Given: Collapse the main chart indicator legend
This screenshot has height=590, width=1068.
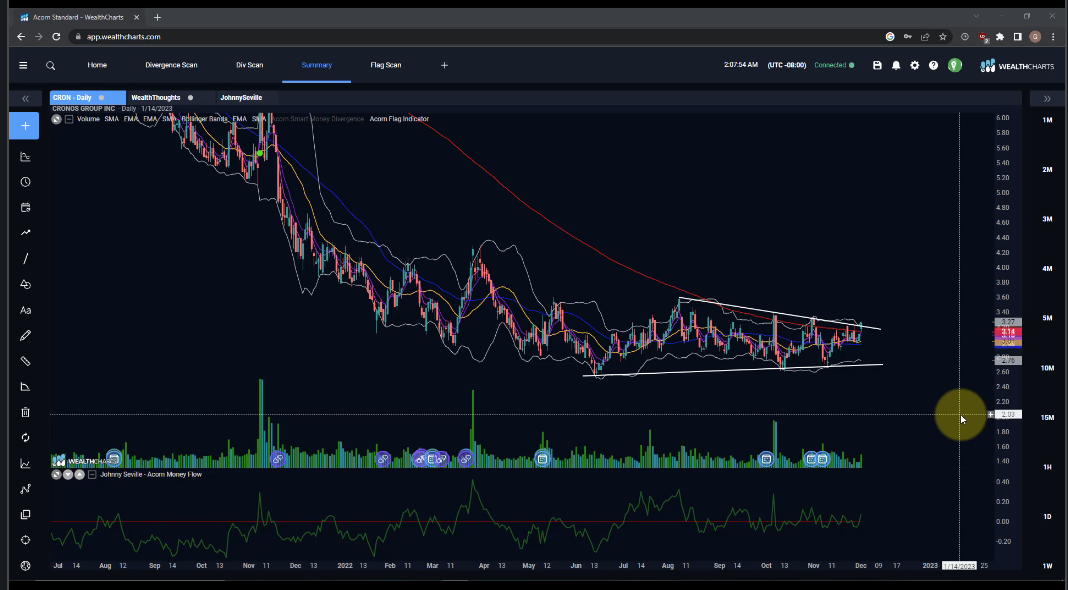Looking at the screenshot, I should tap(69, 119).
